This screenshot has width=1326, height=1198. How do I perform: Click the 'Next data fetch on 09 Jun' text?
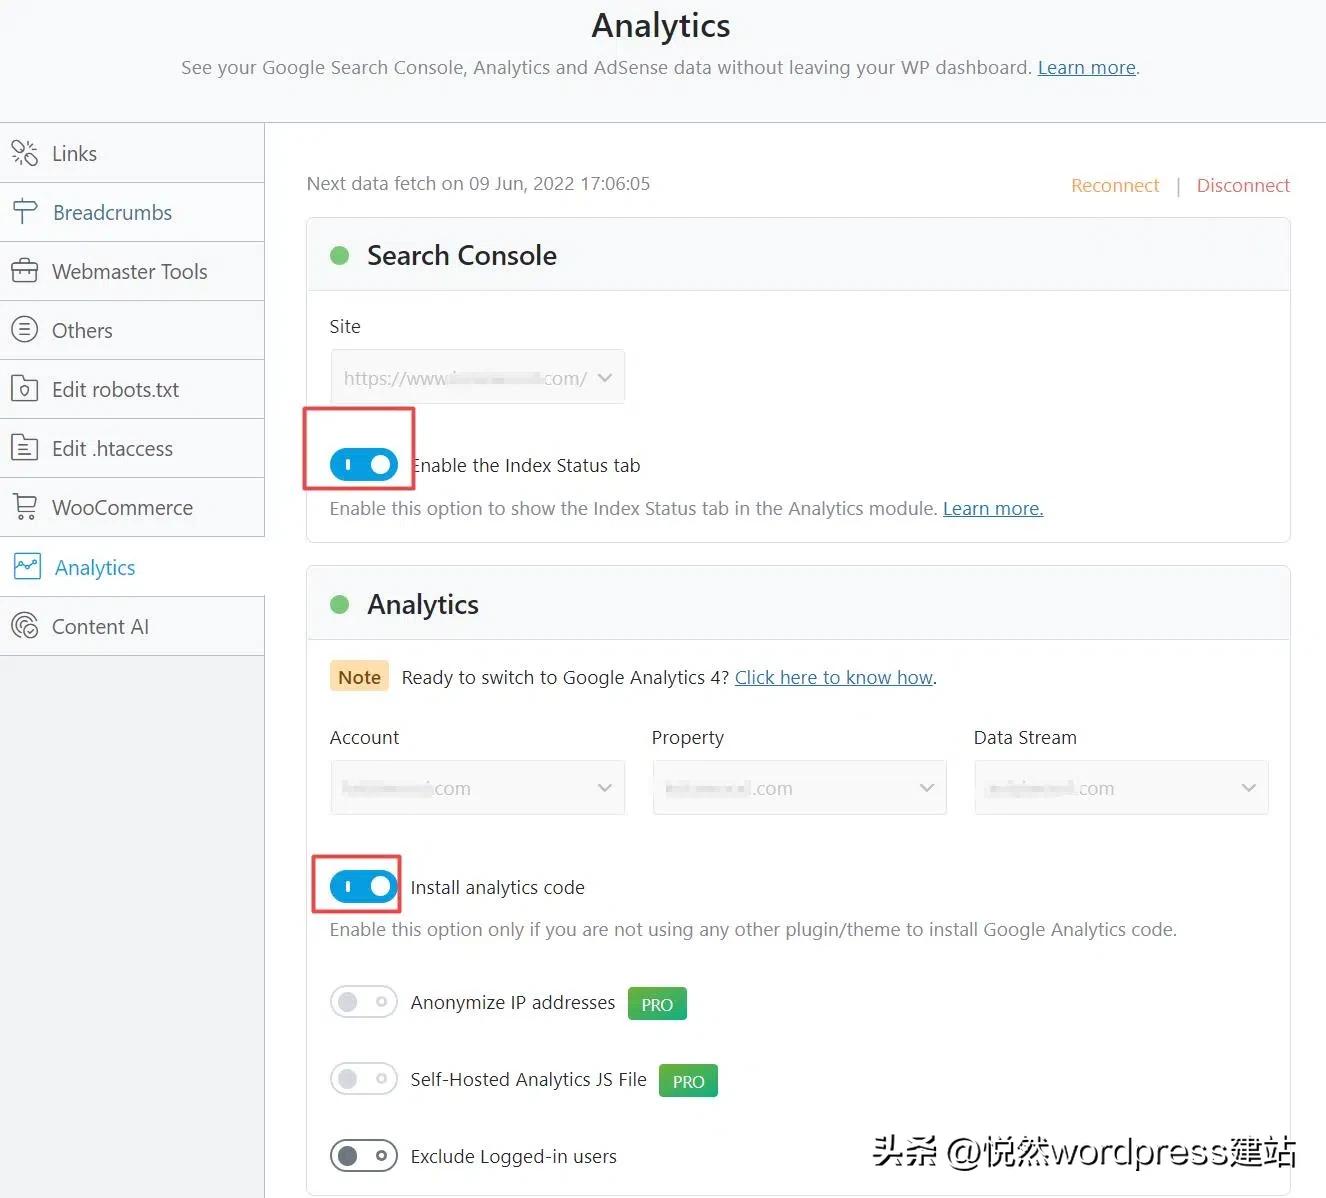[478, 184]
